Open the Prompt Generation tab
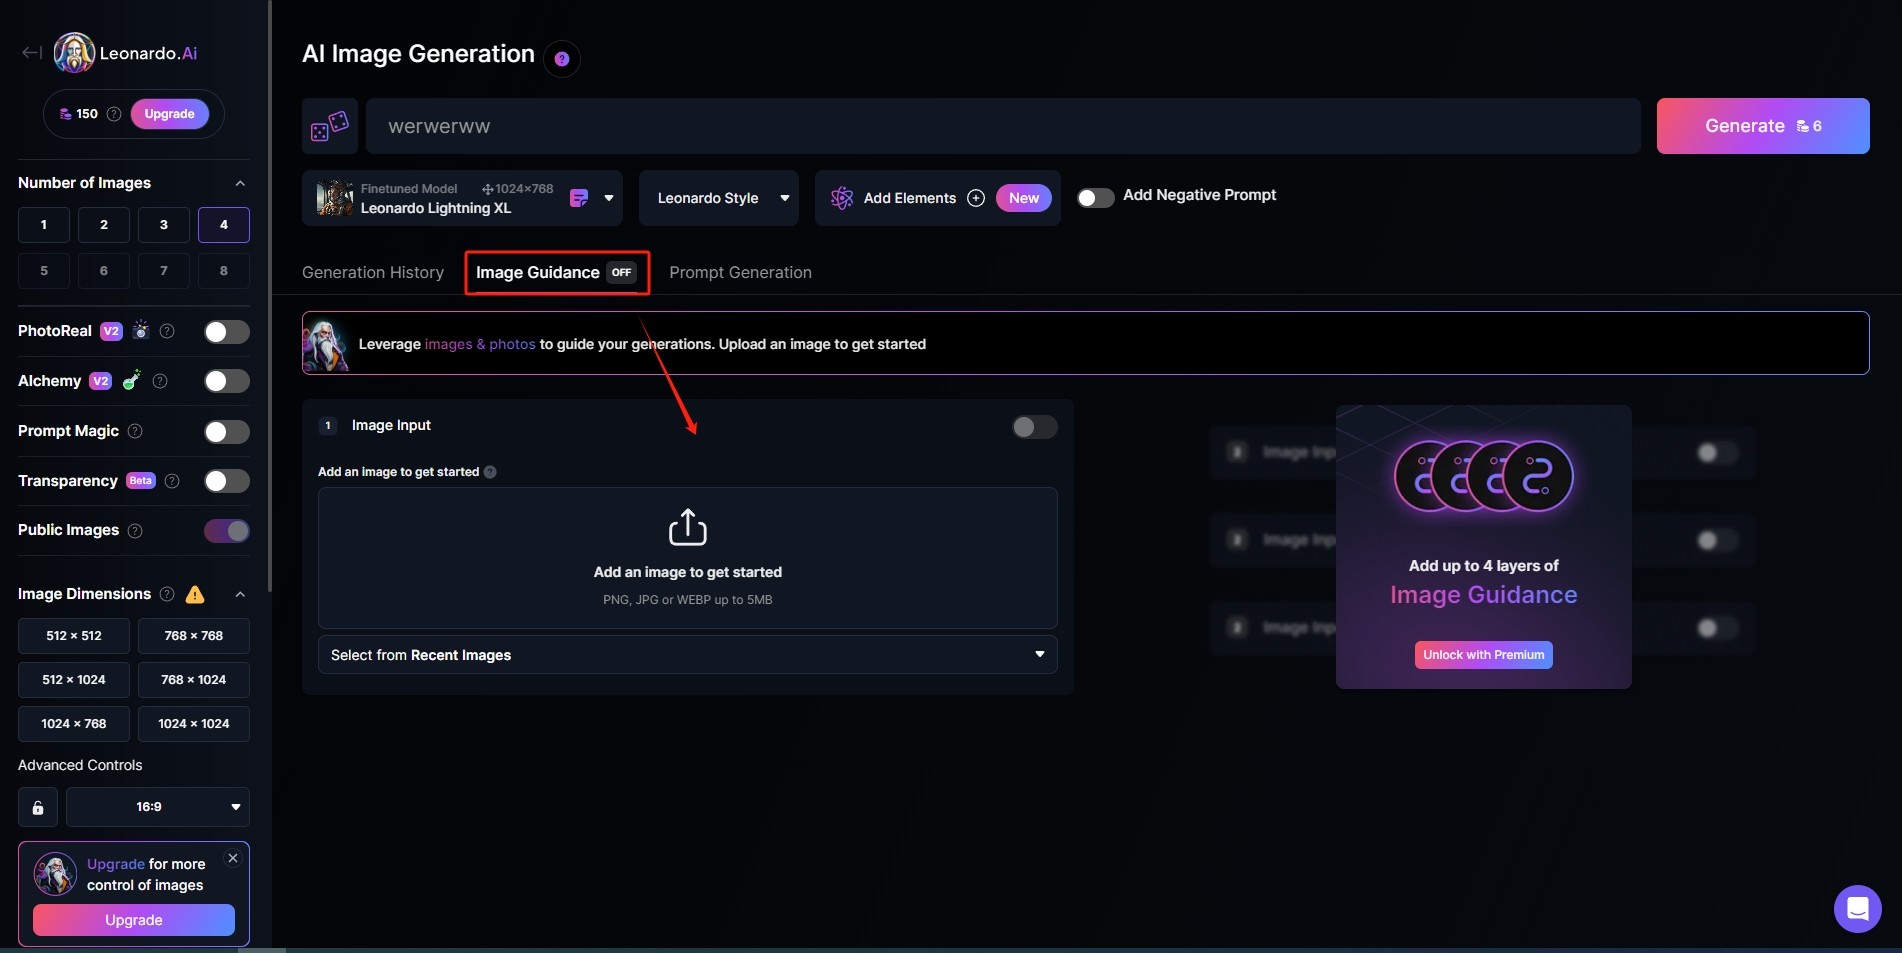Screen dimensions: 1902x953 (x=740, y=272)
